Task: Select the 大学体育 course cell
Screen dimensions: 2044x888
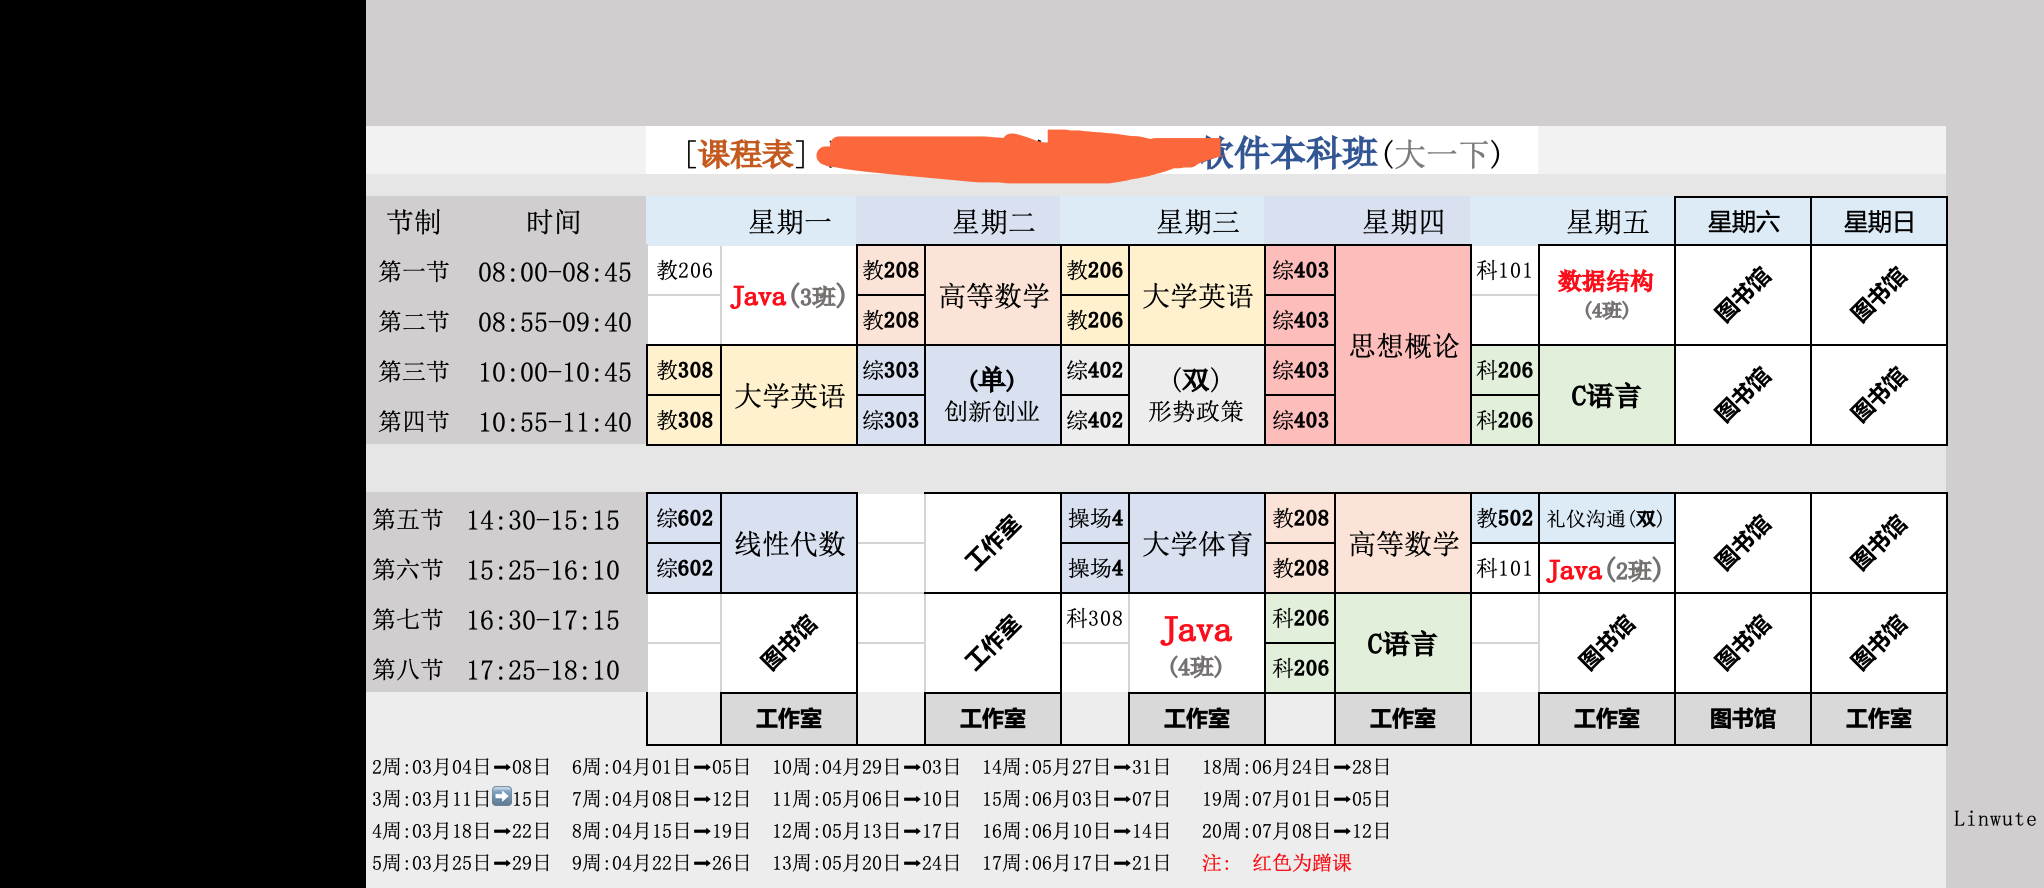Action: tap(1196, 544)
